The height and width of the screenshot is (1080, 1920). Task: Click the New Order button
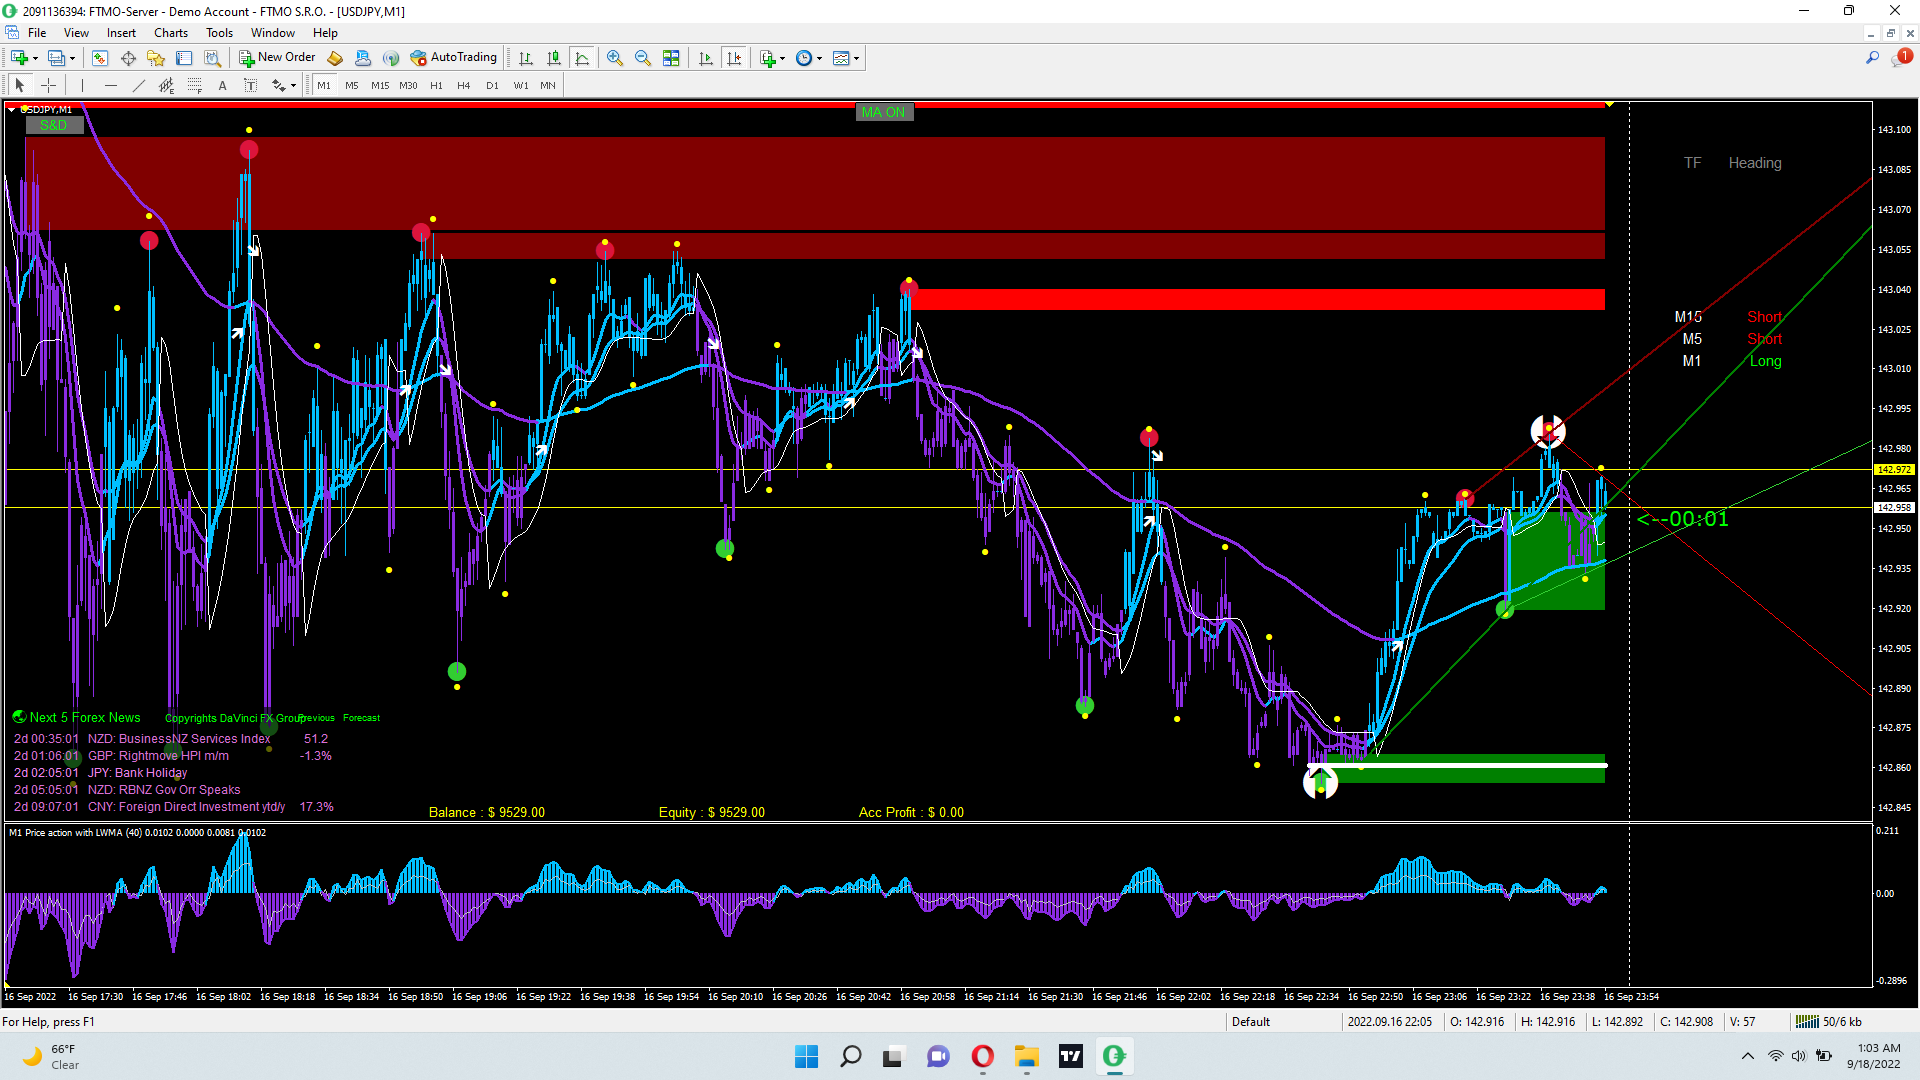(x=277, y=58)
